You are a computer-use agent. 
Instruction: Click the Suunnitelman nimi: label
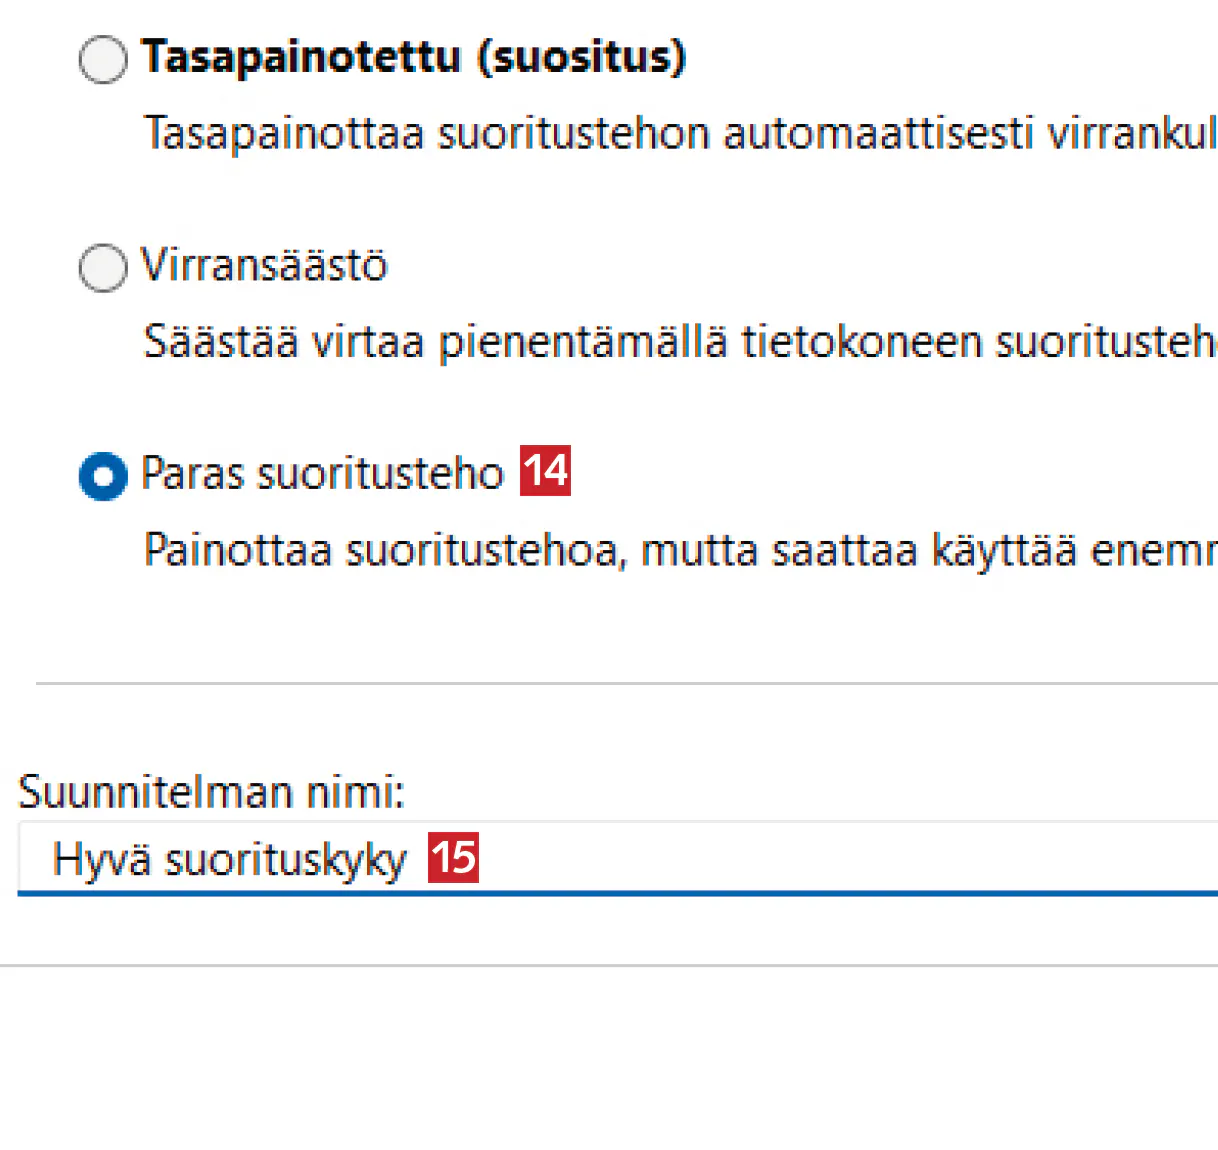click(x=211, y=792)
